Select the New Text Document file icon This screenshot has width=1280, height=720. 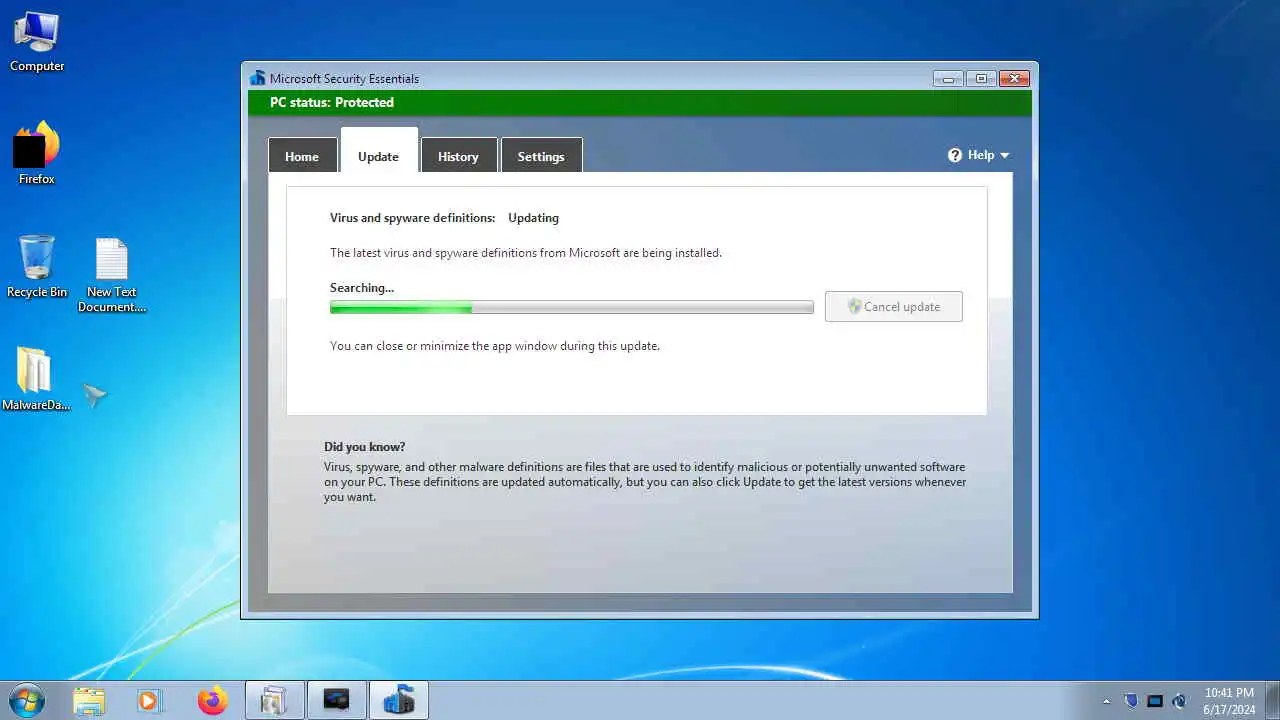click(x=112, y=275)
